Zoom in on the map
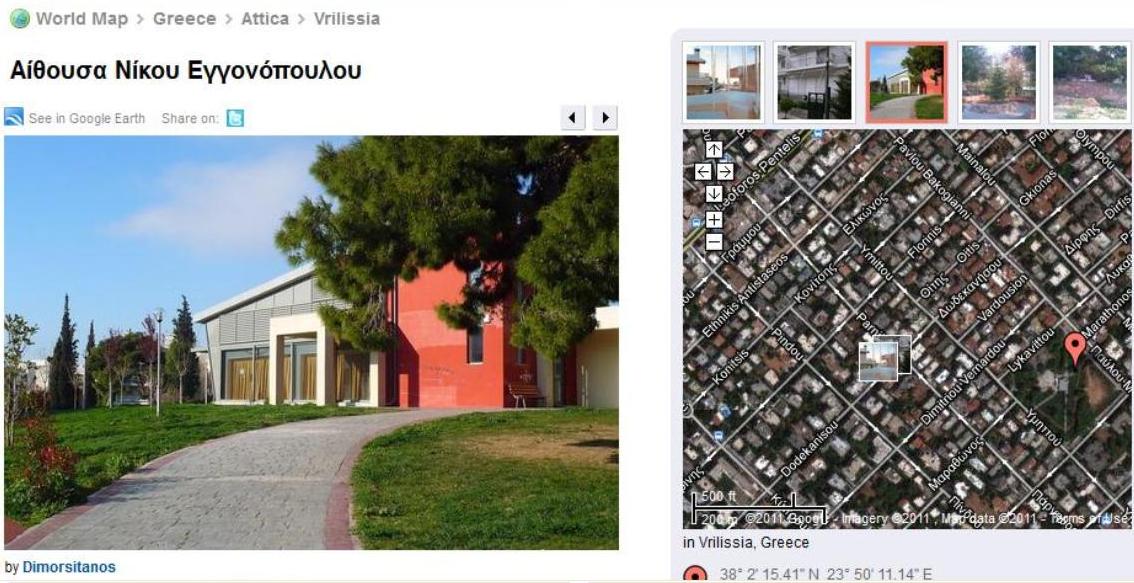 point(714,219)
